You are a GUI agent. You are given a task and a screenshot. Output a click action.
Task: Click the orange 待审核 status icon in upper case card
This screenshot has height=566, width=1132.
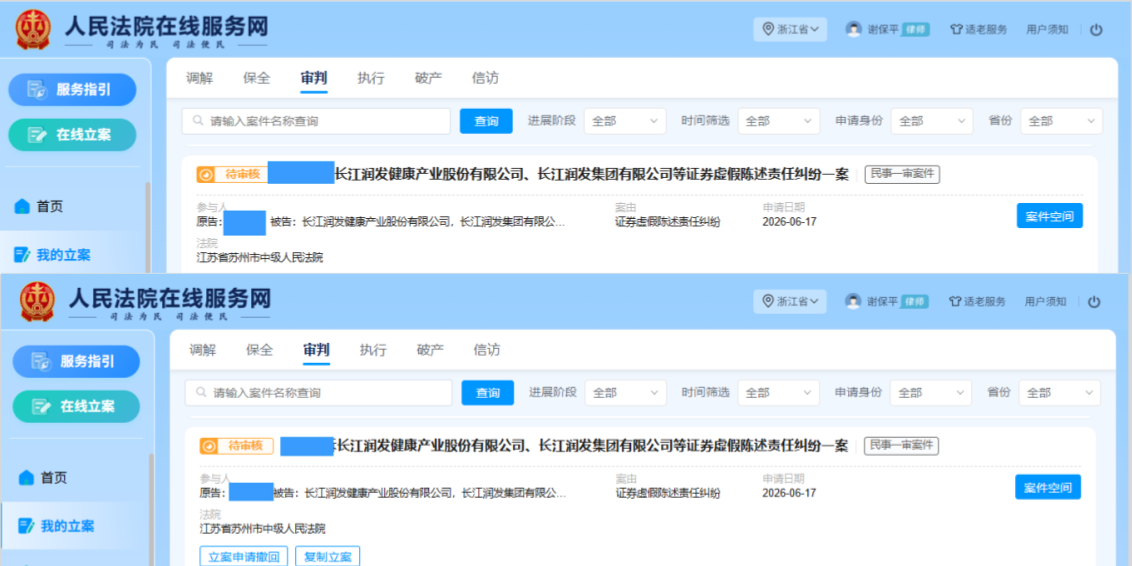coord(206,175)
